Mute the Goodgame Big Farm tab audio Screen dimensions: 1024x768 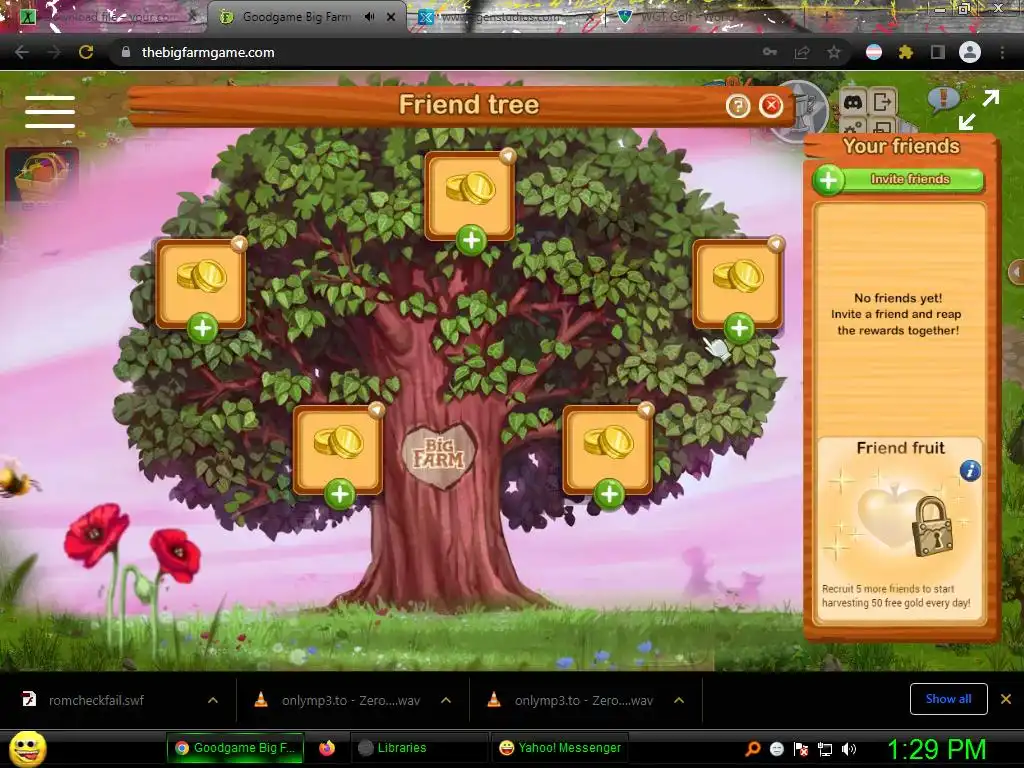370,17
